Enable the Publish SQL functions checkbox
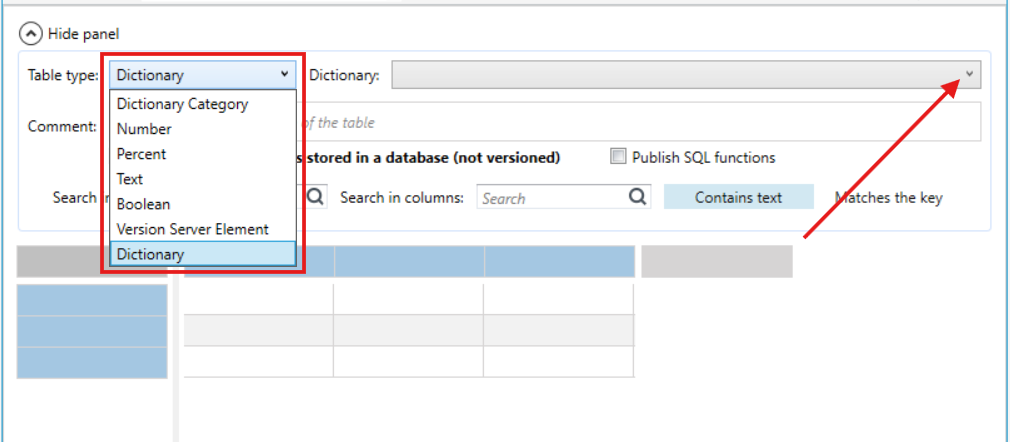 click(x=618, y=157)
